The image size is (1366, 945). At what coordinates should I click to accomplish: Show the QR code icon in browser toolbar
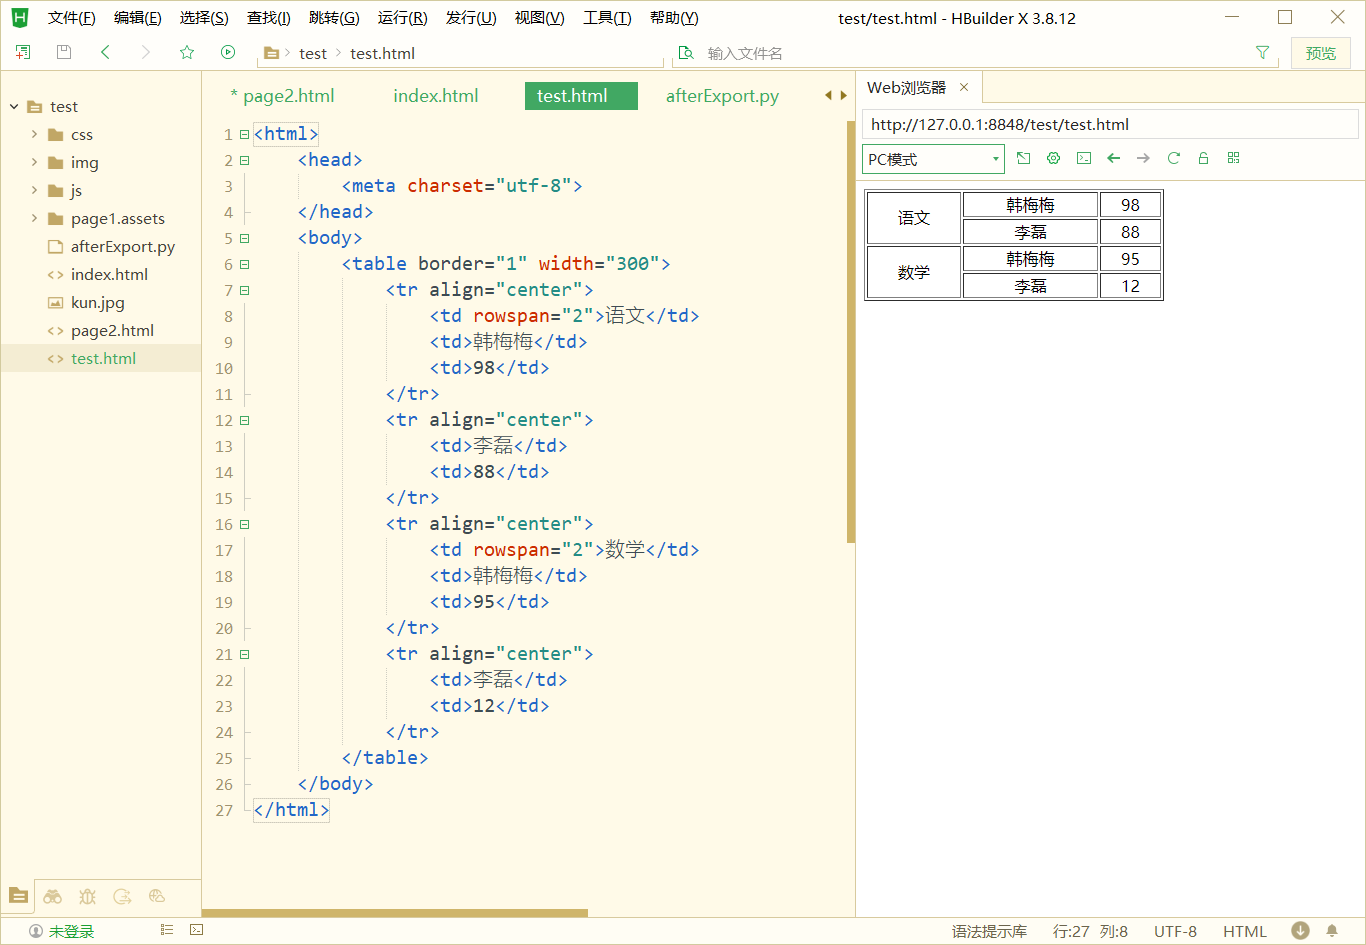(x=1233, y=158)
